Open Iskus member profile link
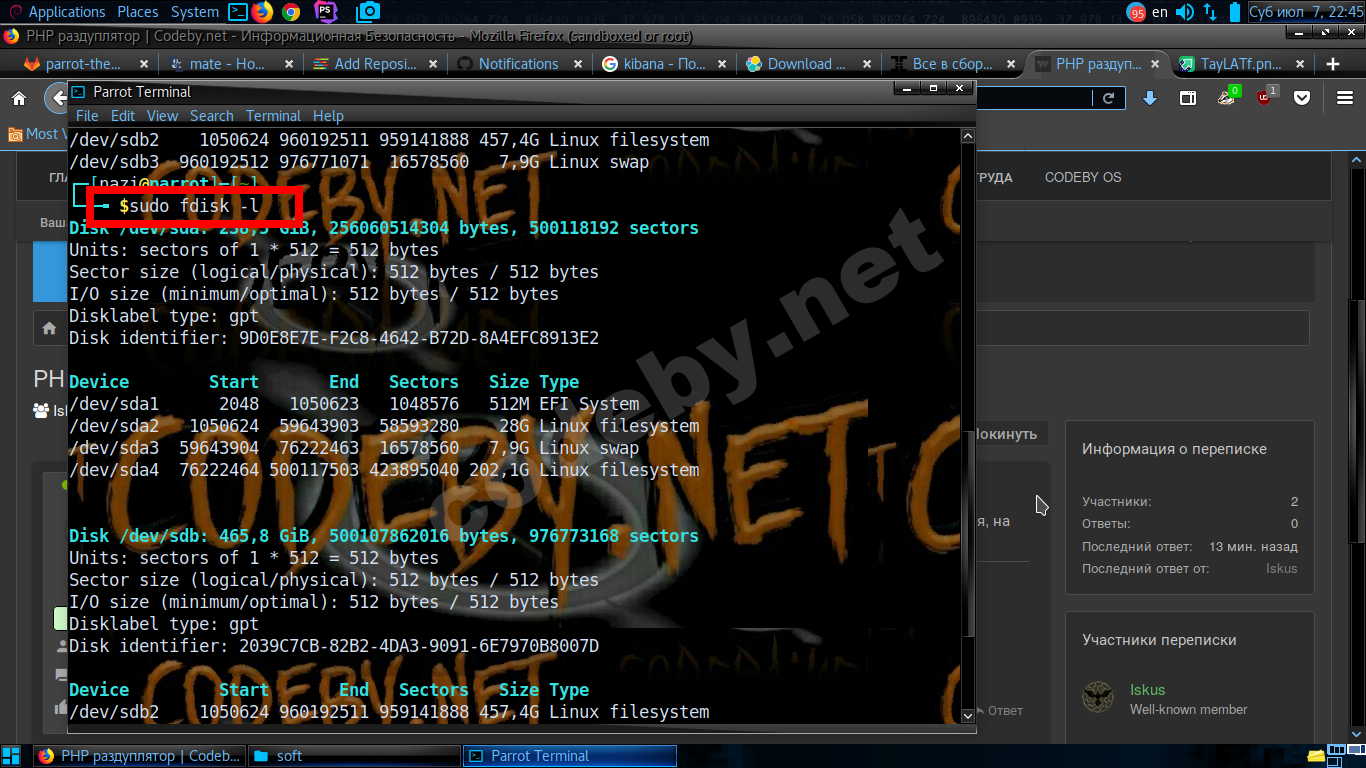This screenshot has height=768, width=1366. [x=1147, y=690]
